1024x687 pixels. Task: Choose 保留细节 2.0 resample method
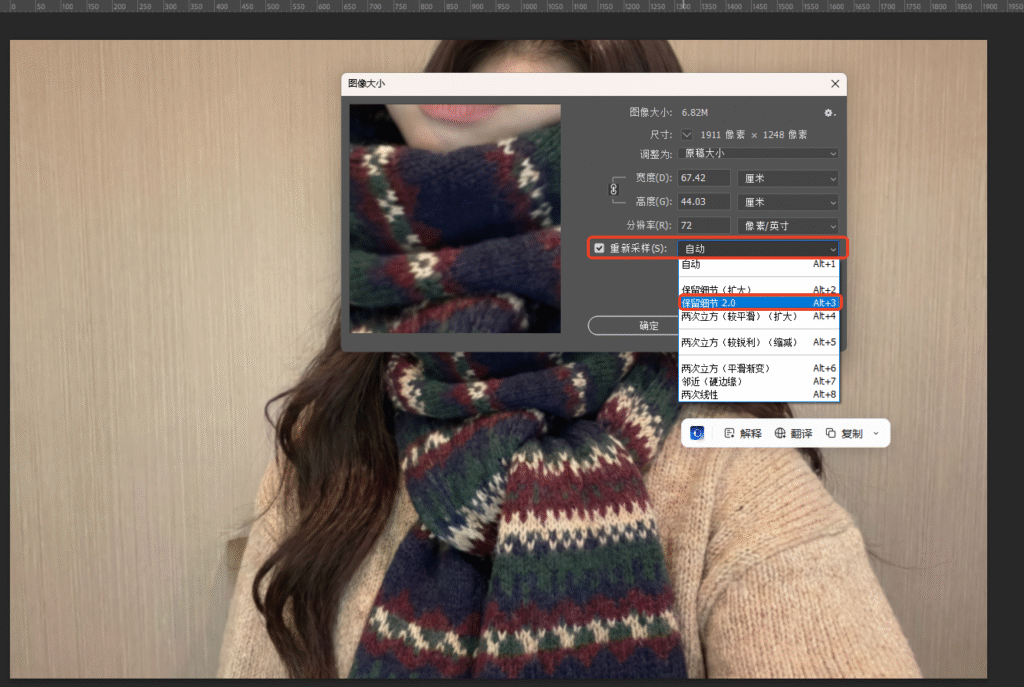(x=759, y=302)
